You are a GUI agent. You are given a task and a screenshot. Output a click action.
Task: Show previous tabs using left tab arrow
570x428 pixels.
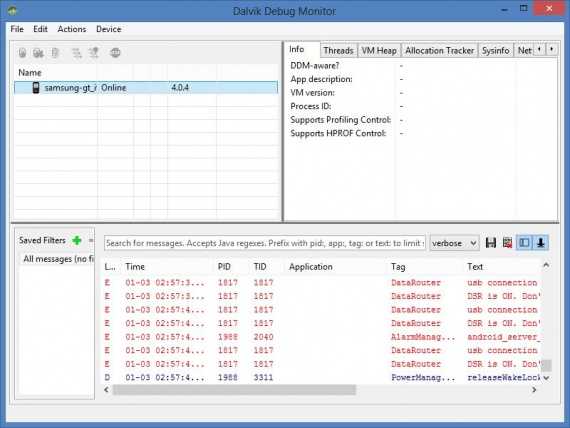pyautogui.click(x=539, y=49)
